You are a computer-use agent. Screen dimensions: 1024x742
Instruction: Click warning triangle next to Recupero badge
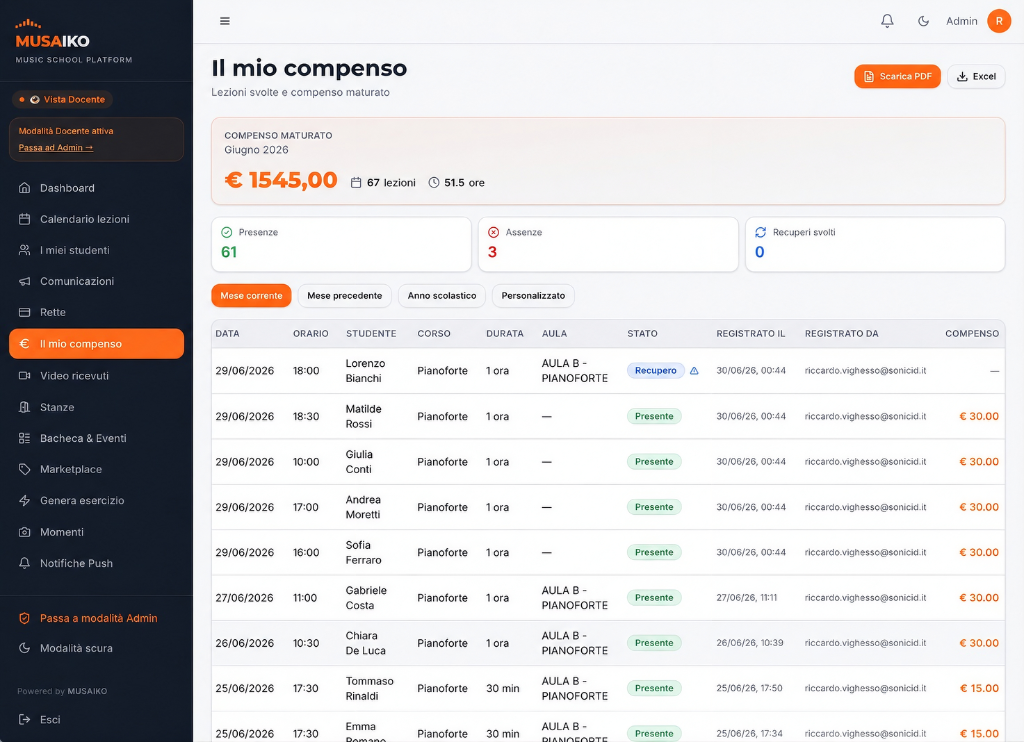(694, 371)
